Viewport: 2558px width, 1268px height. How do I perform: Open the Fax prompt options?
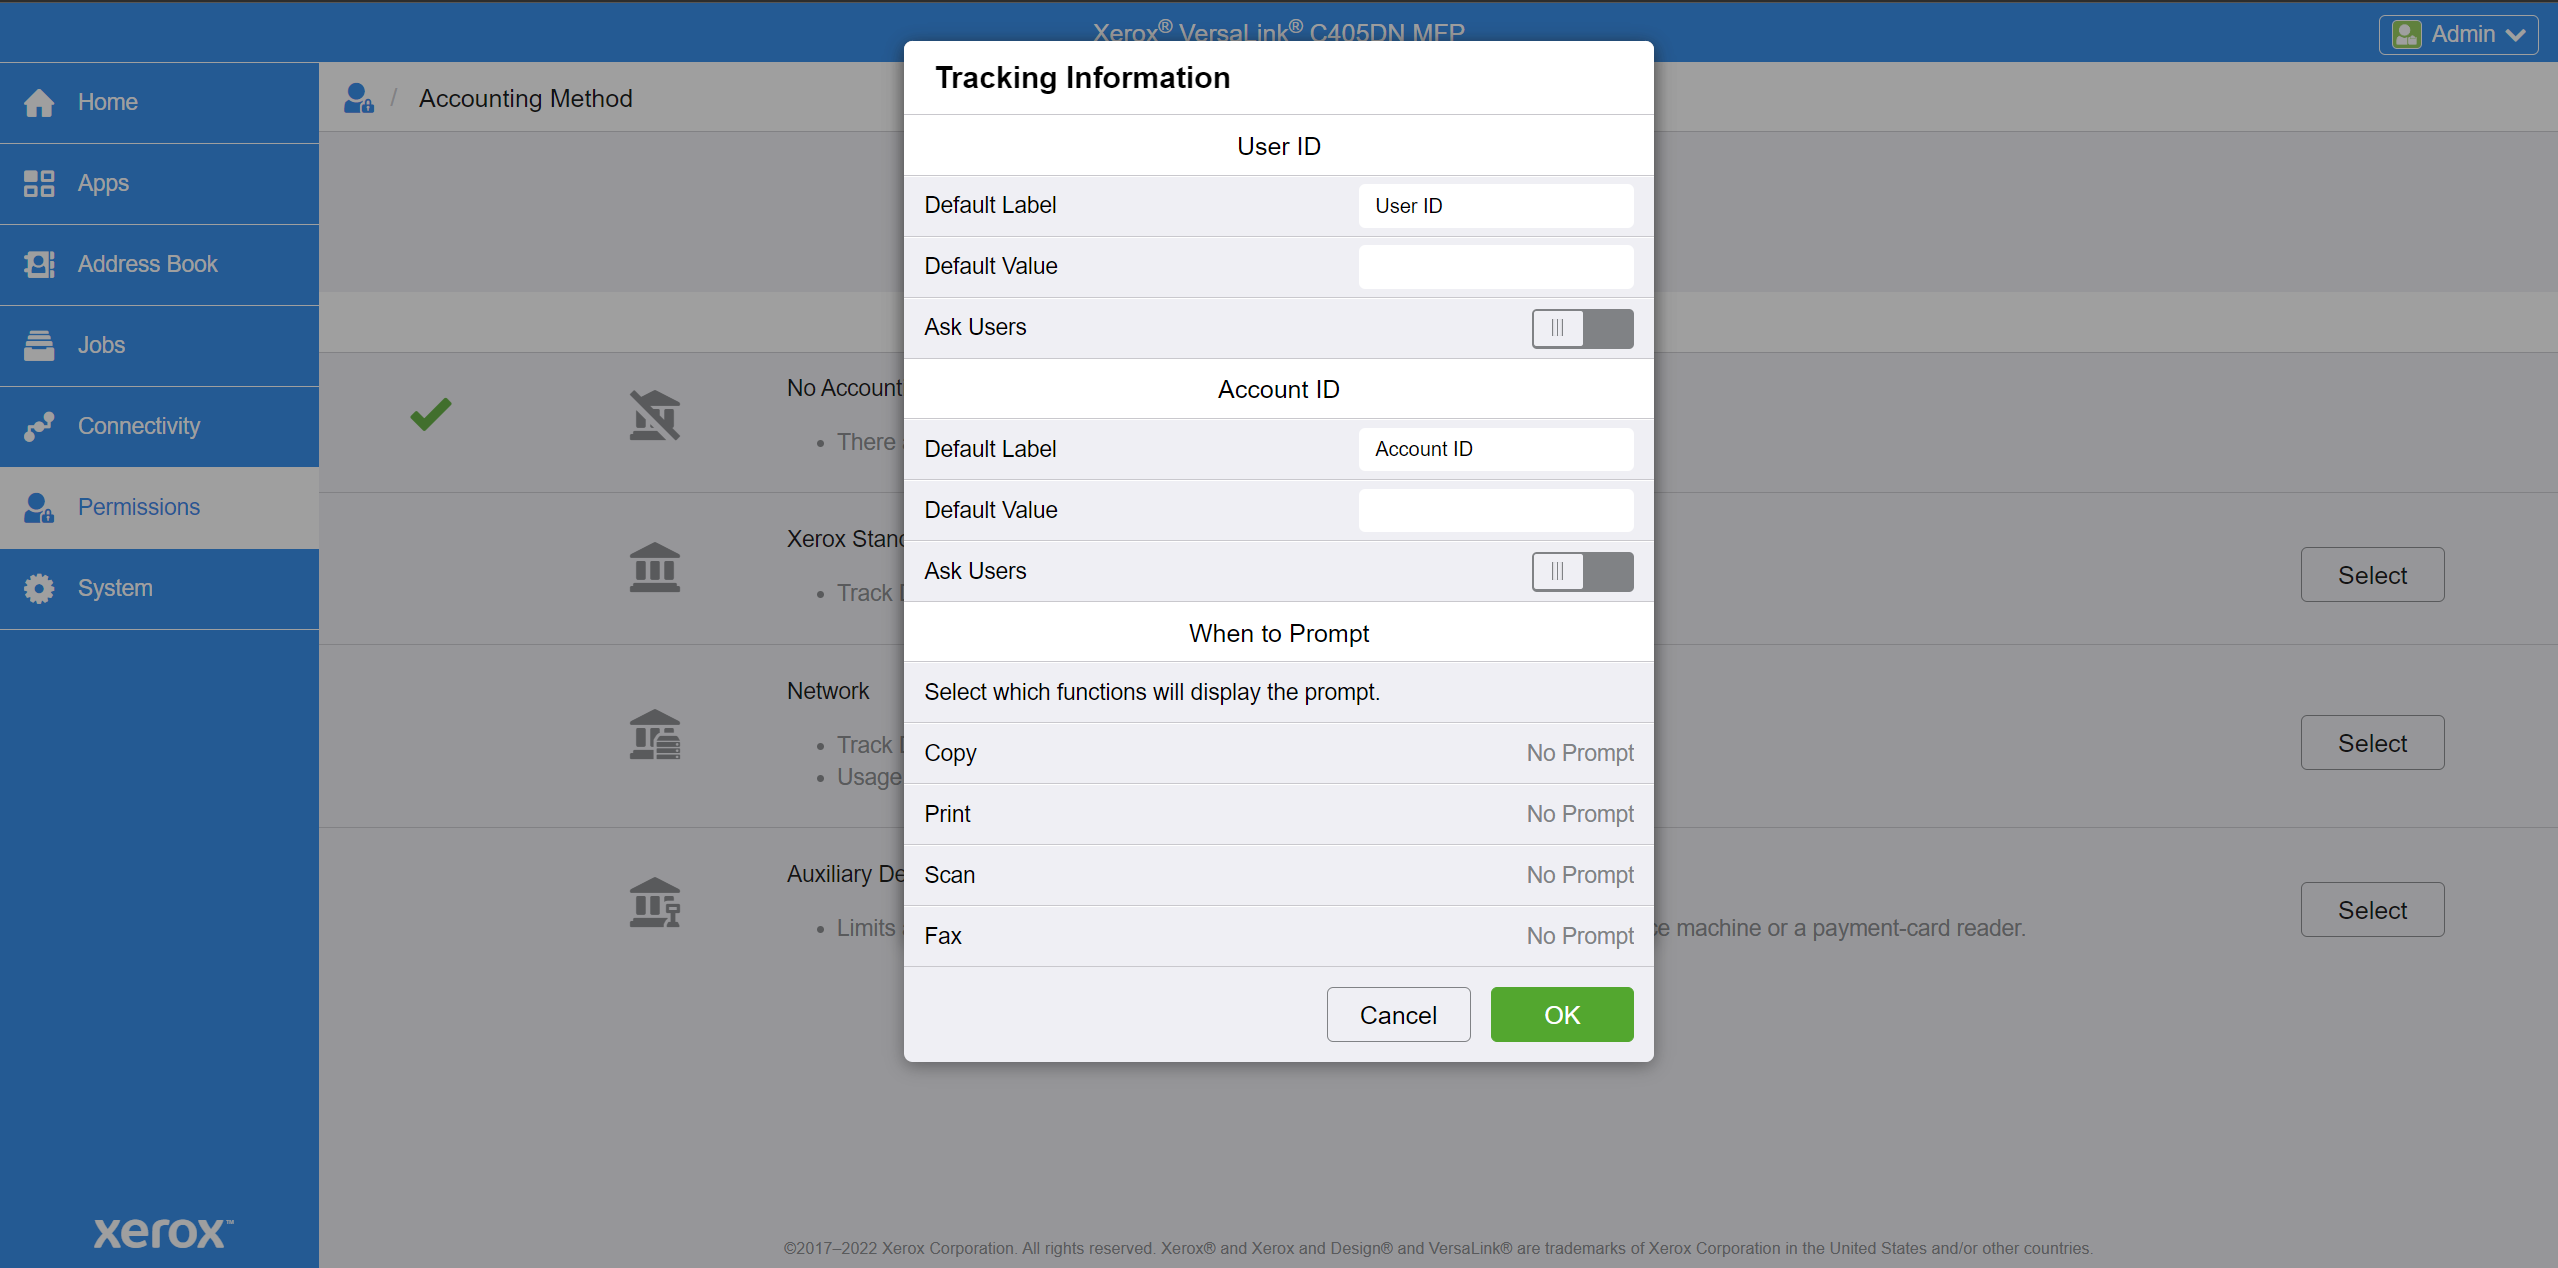tap(1578, 935)
